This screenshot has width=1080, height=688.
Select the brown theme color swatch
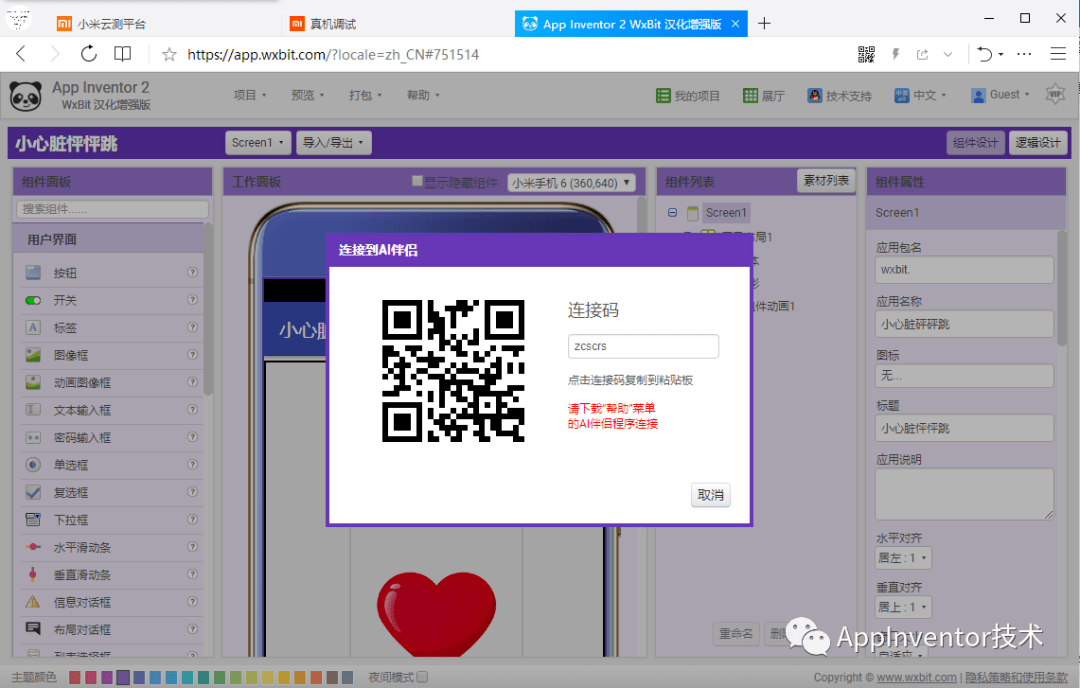(x=332, y=678)
